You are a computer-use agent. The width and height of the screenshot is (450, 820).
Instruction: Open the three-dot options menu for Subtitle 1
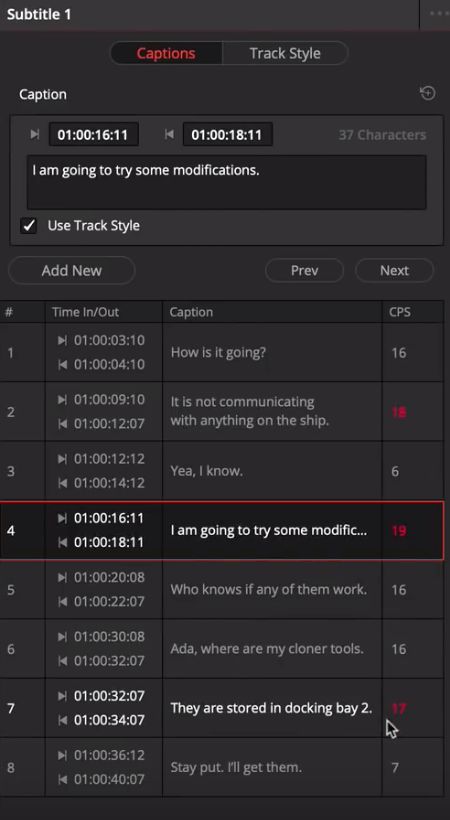(438, 14)
